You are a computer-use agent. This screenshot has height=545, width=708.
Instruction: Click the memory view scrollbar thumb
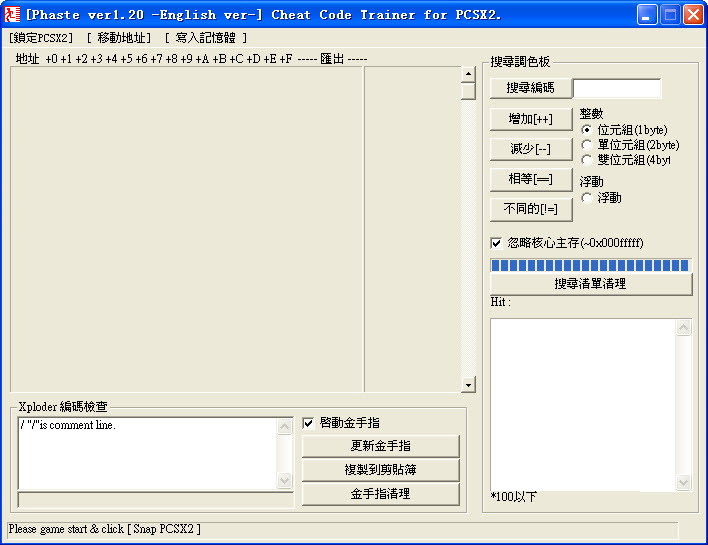pyautogui.click(x=468, y=91)
